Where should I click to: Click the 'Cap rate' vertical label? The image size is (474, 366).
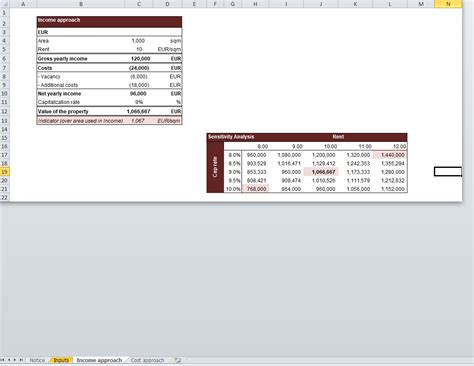tap(215, 167)
